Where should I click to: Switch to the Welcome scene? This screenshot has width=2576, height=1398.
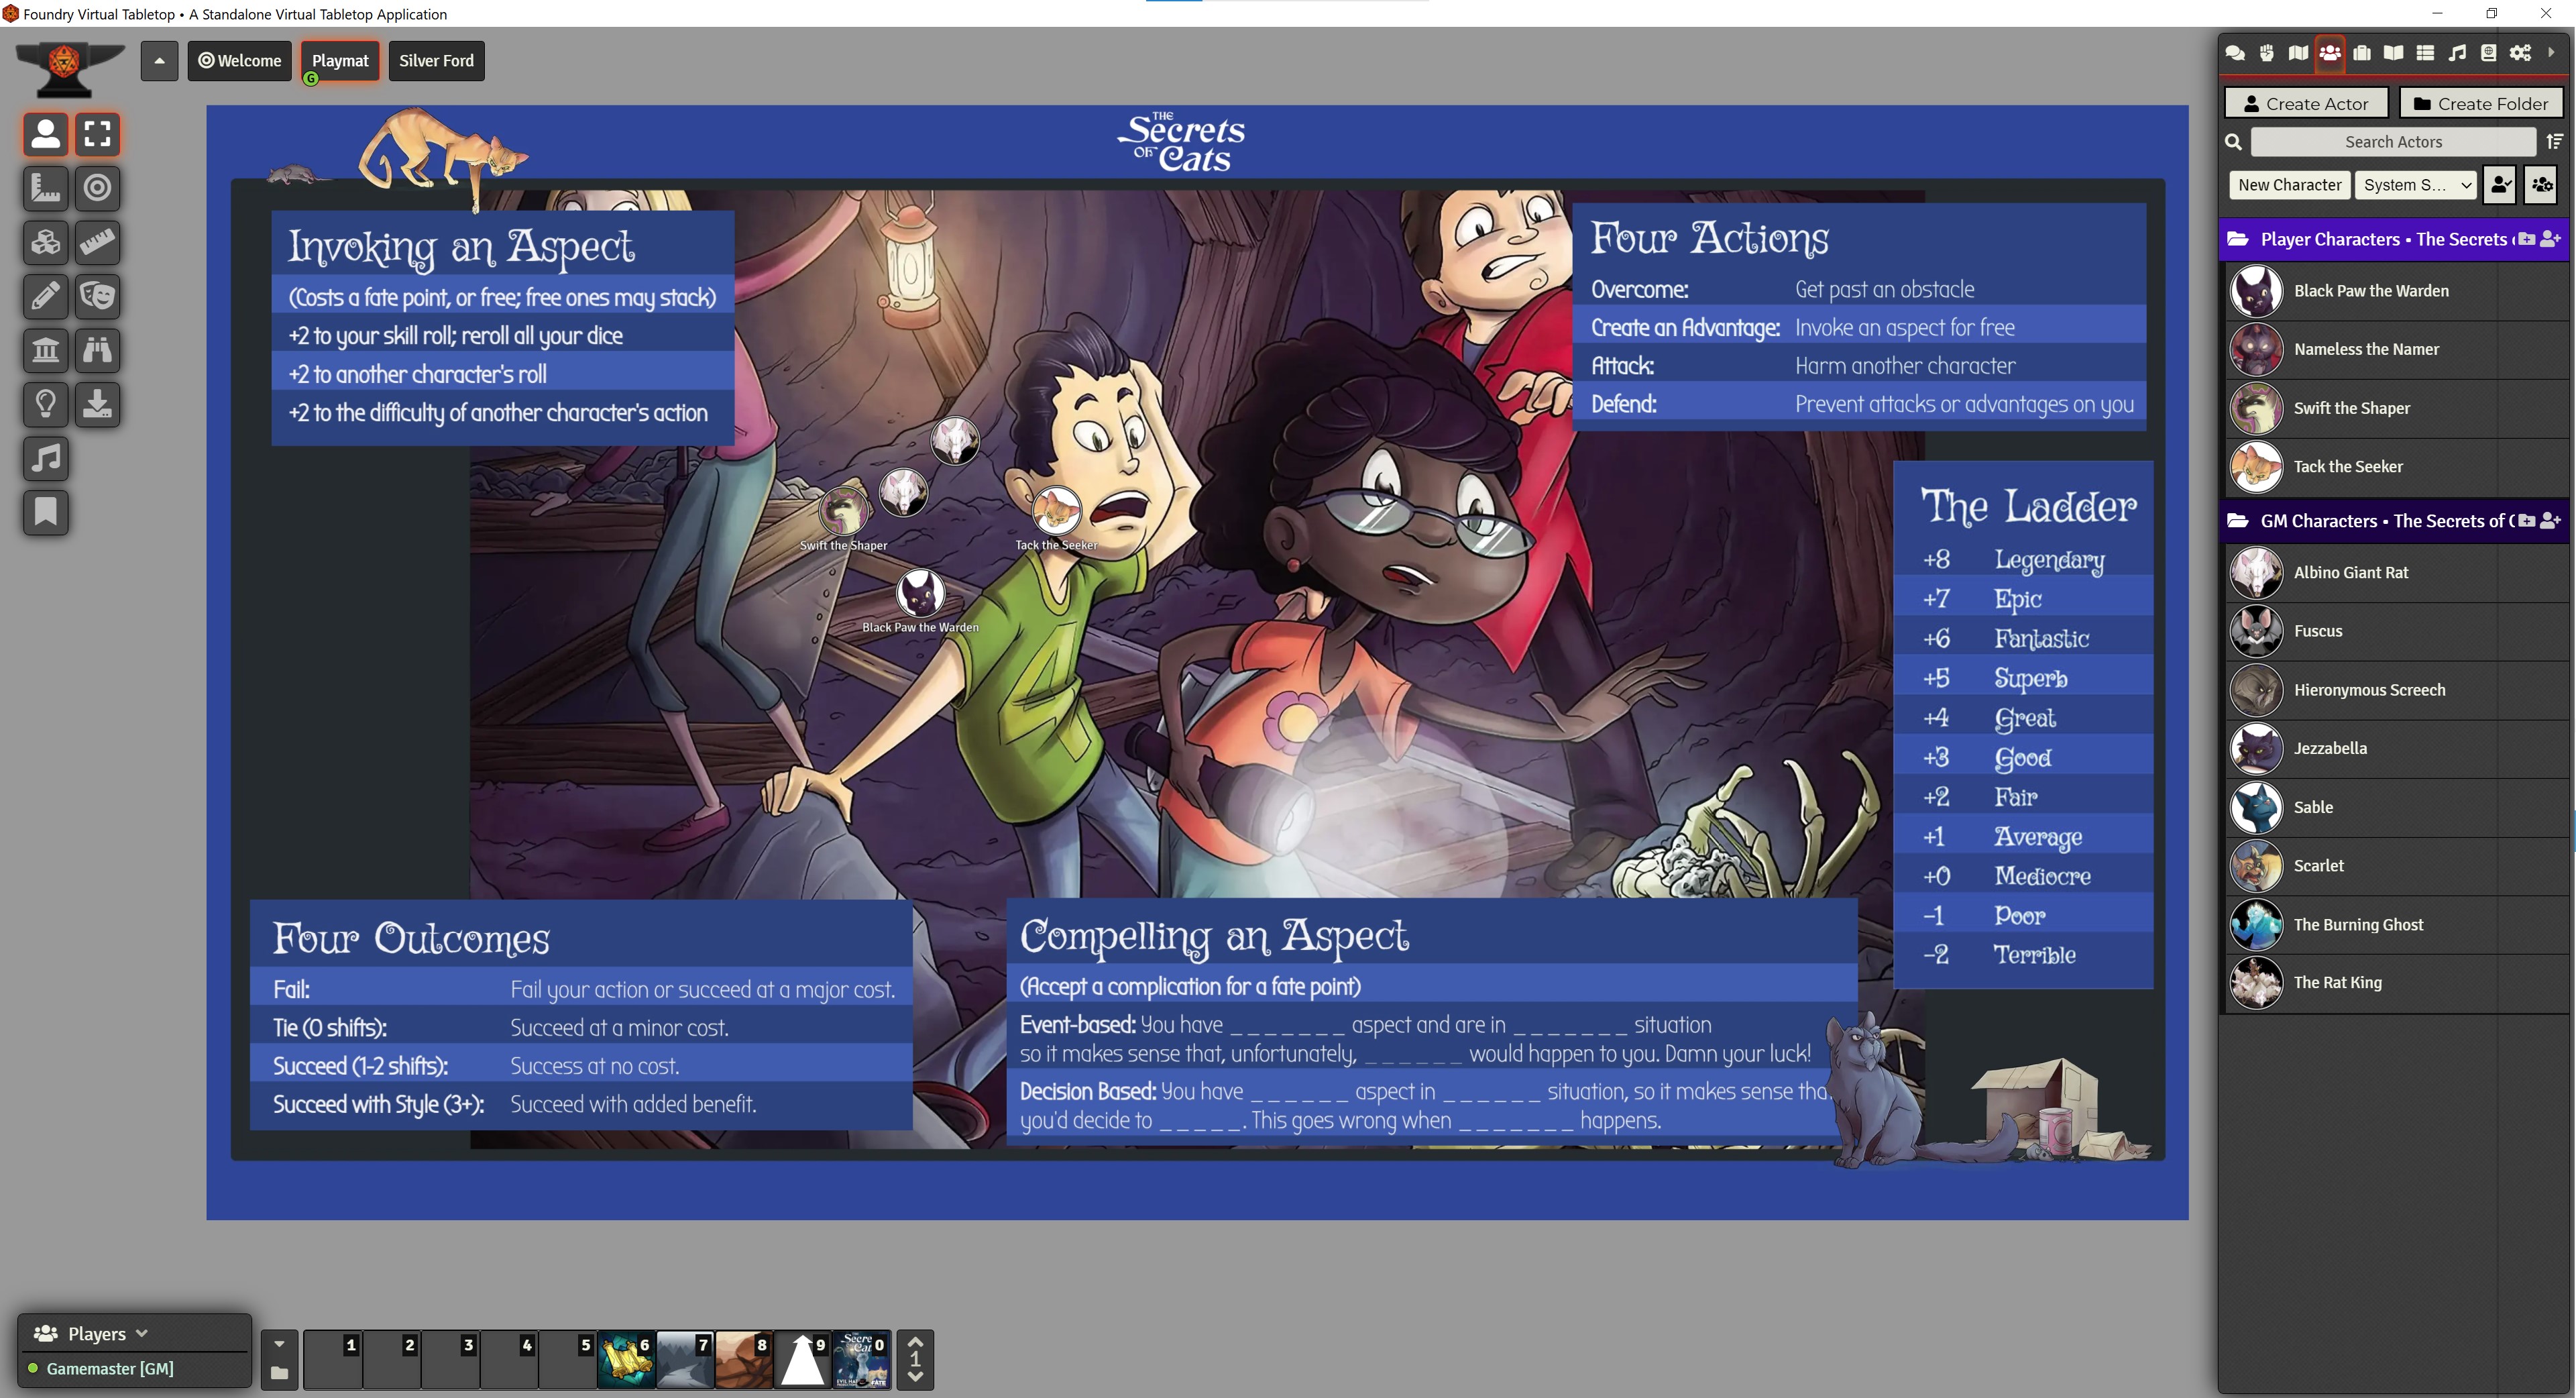coord(240,61)
